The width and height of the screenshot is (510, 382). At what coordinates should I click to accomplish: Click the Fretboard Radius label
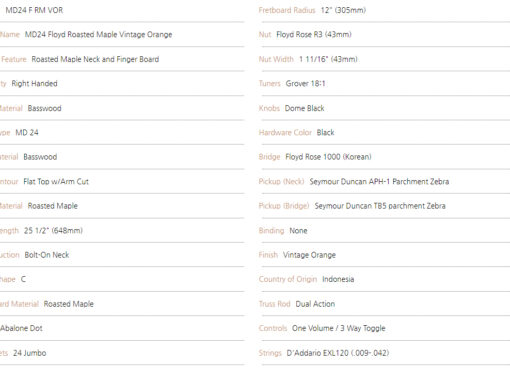click(x=287, y=10)
